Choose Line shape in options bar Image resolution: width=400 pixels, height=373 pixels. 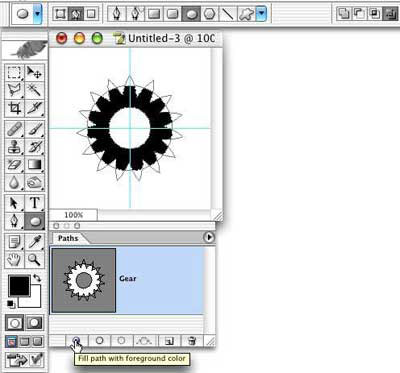pos(227,14)
